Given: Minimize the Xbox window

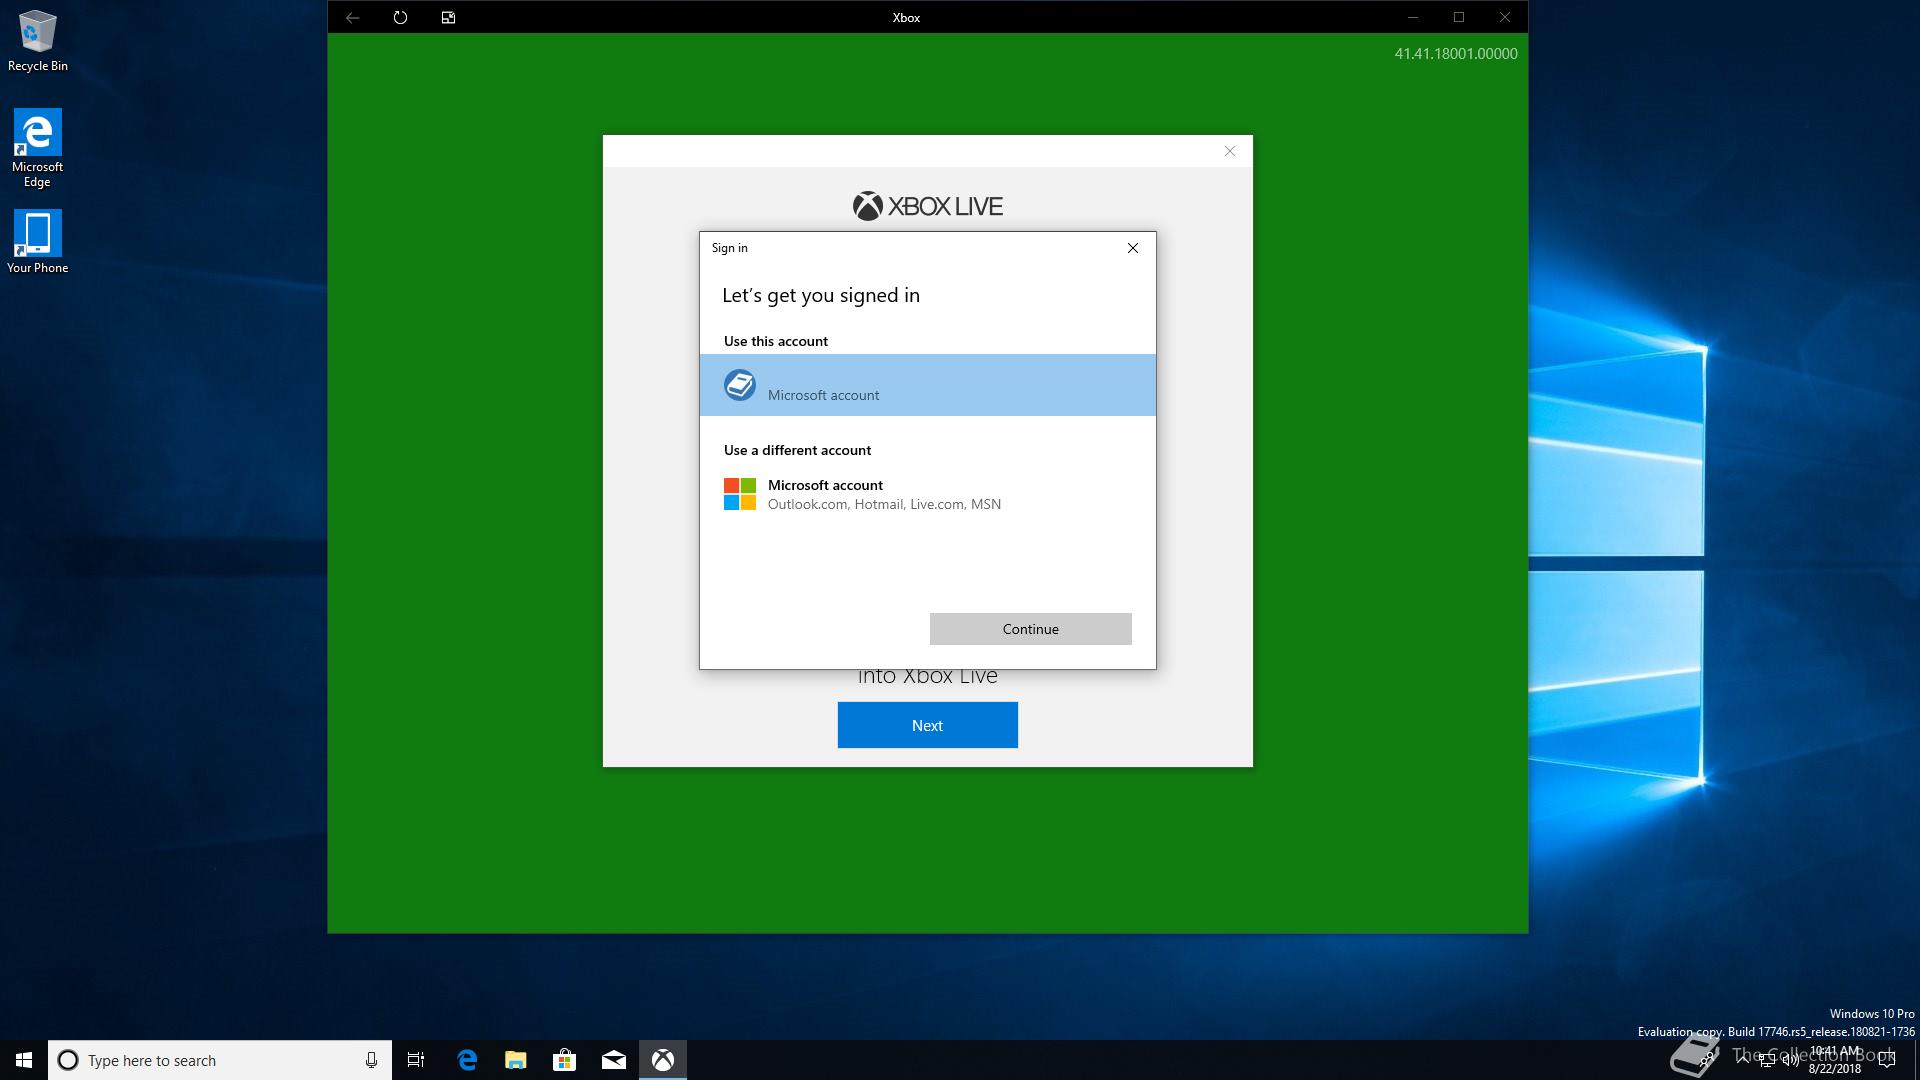Looking at the screenshot, I should pyautogui.click(x=1413, y=17).
